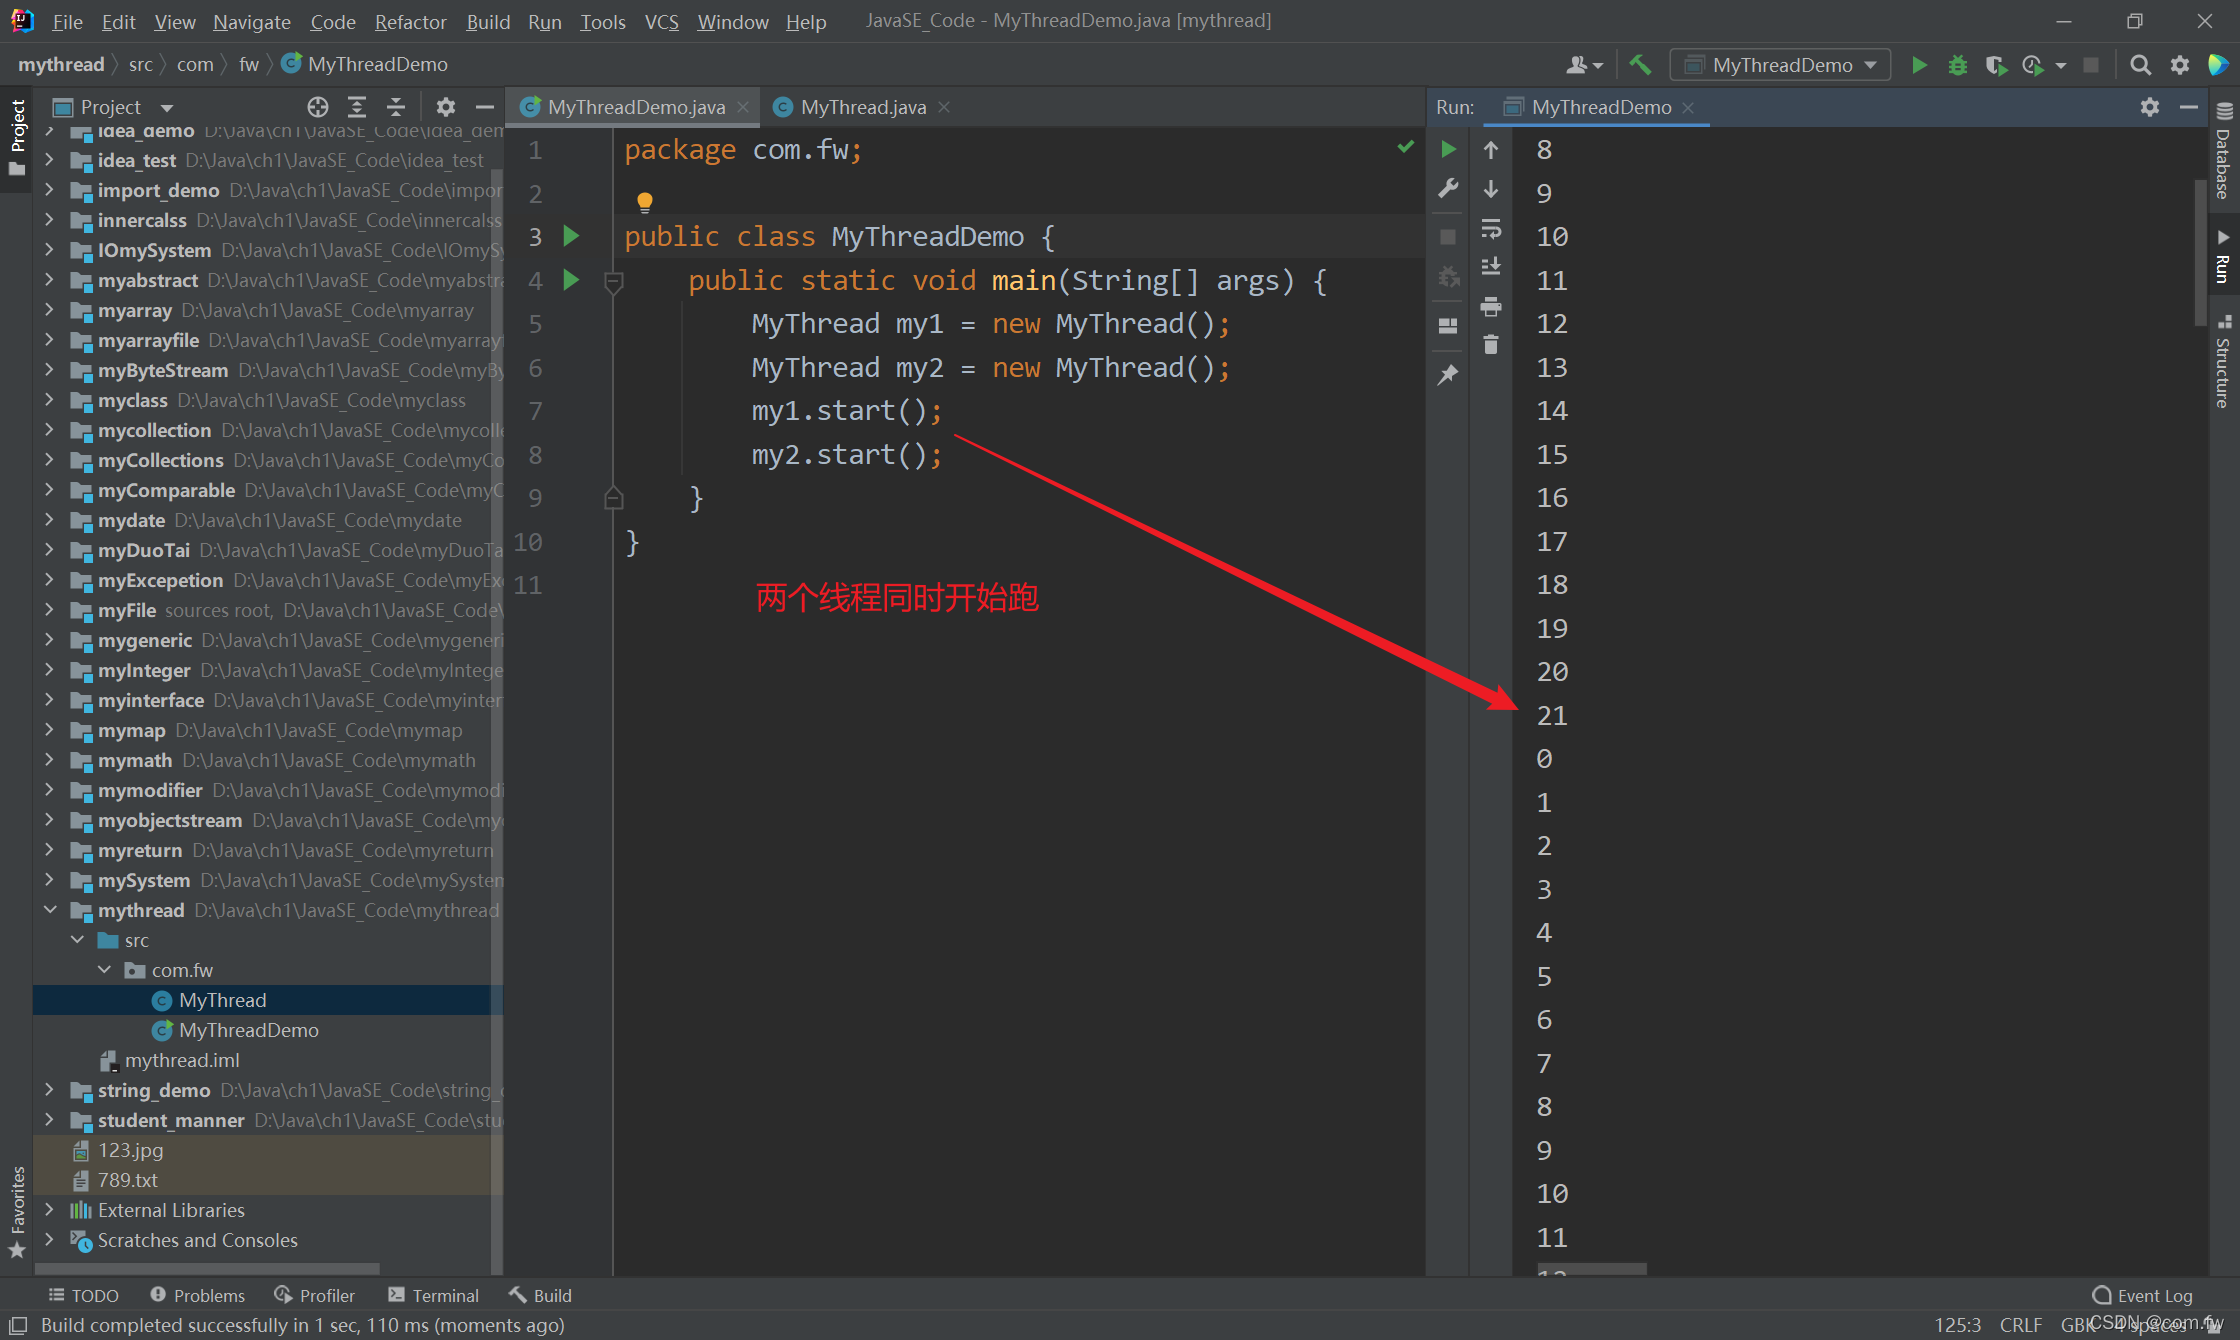Toggle soft-wrap in the Run console
The height and width of the screenshot is (1340, 2240).
1491,229
